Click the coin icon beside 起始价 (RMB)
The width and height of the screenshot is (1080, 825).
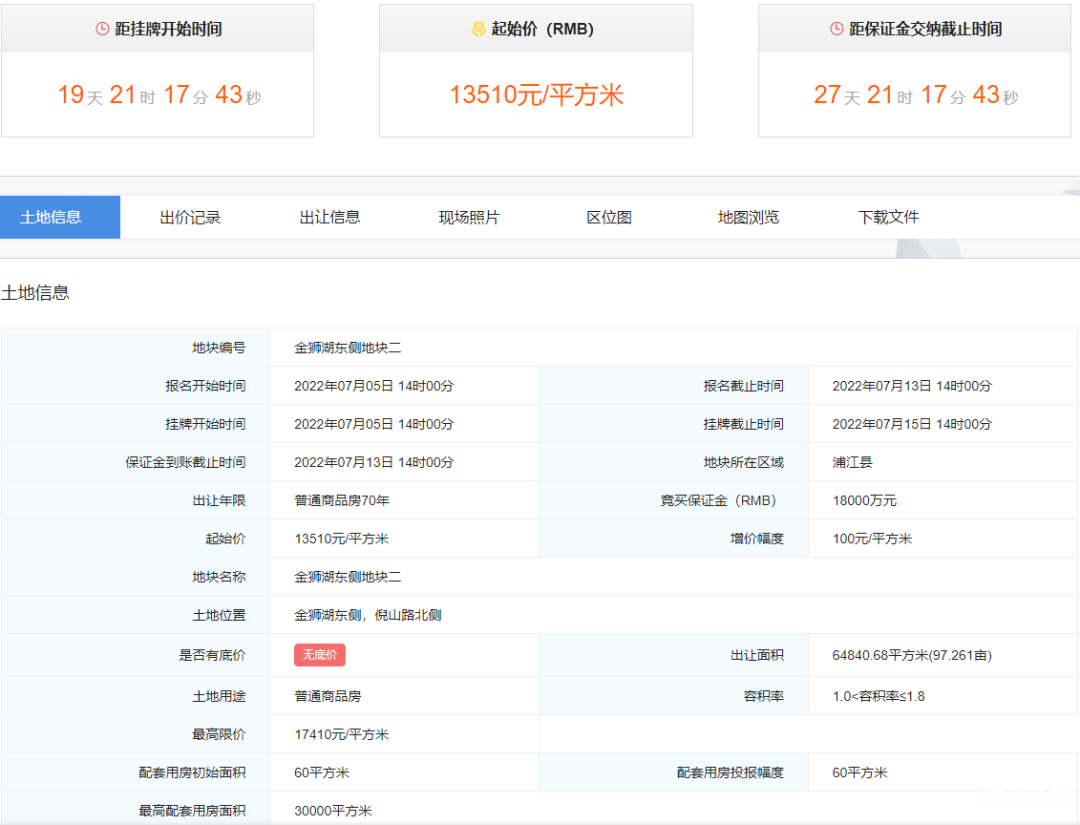click(478, 29)
